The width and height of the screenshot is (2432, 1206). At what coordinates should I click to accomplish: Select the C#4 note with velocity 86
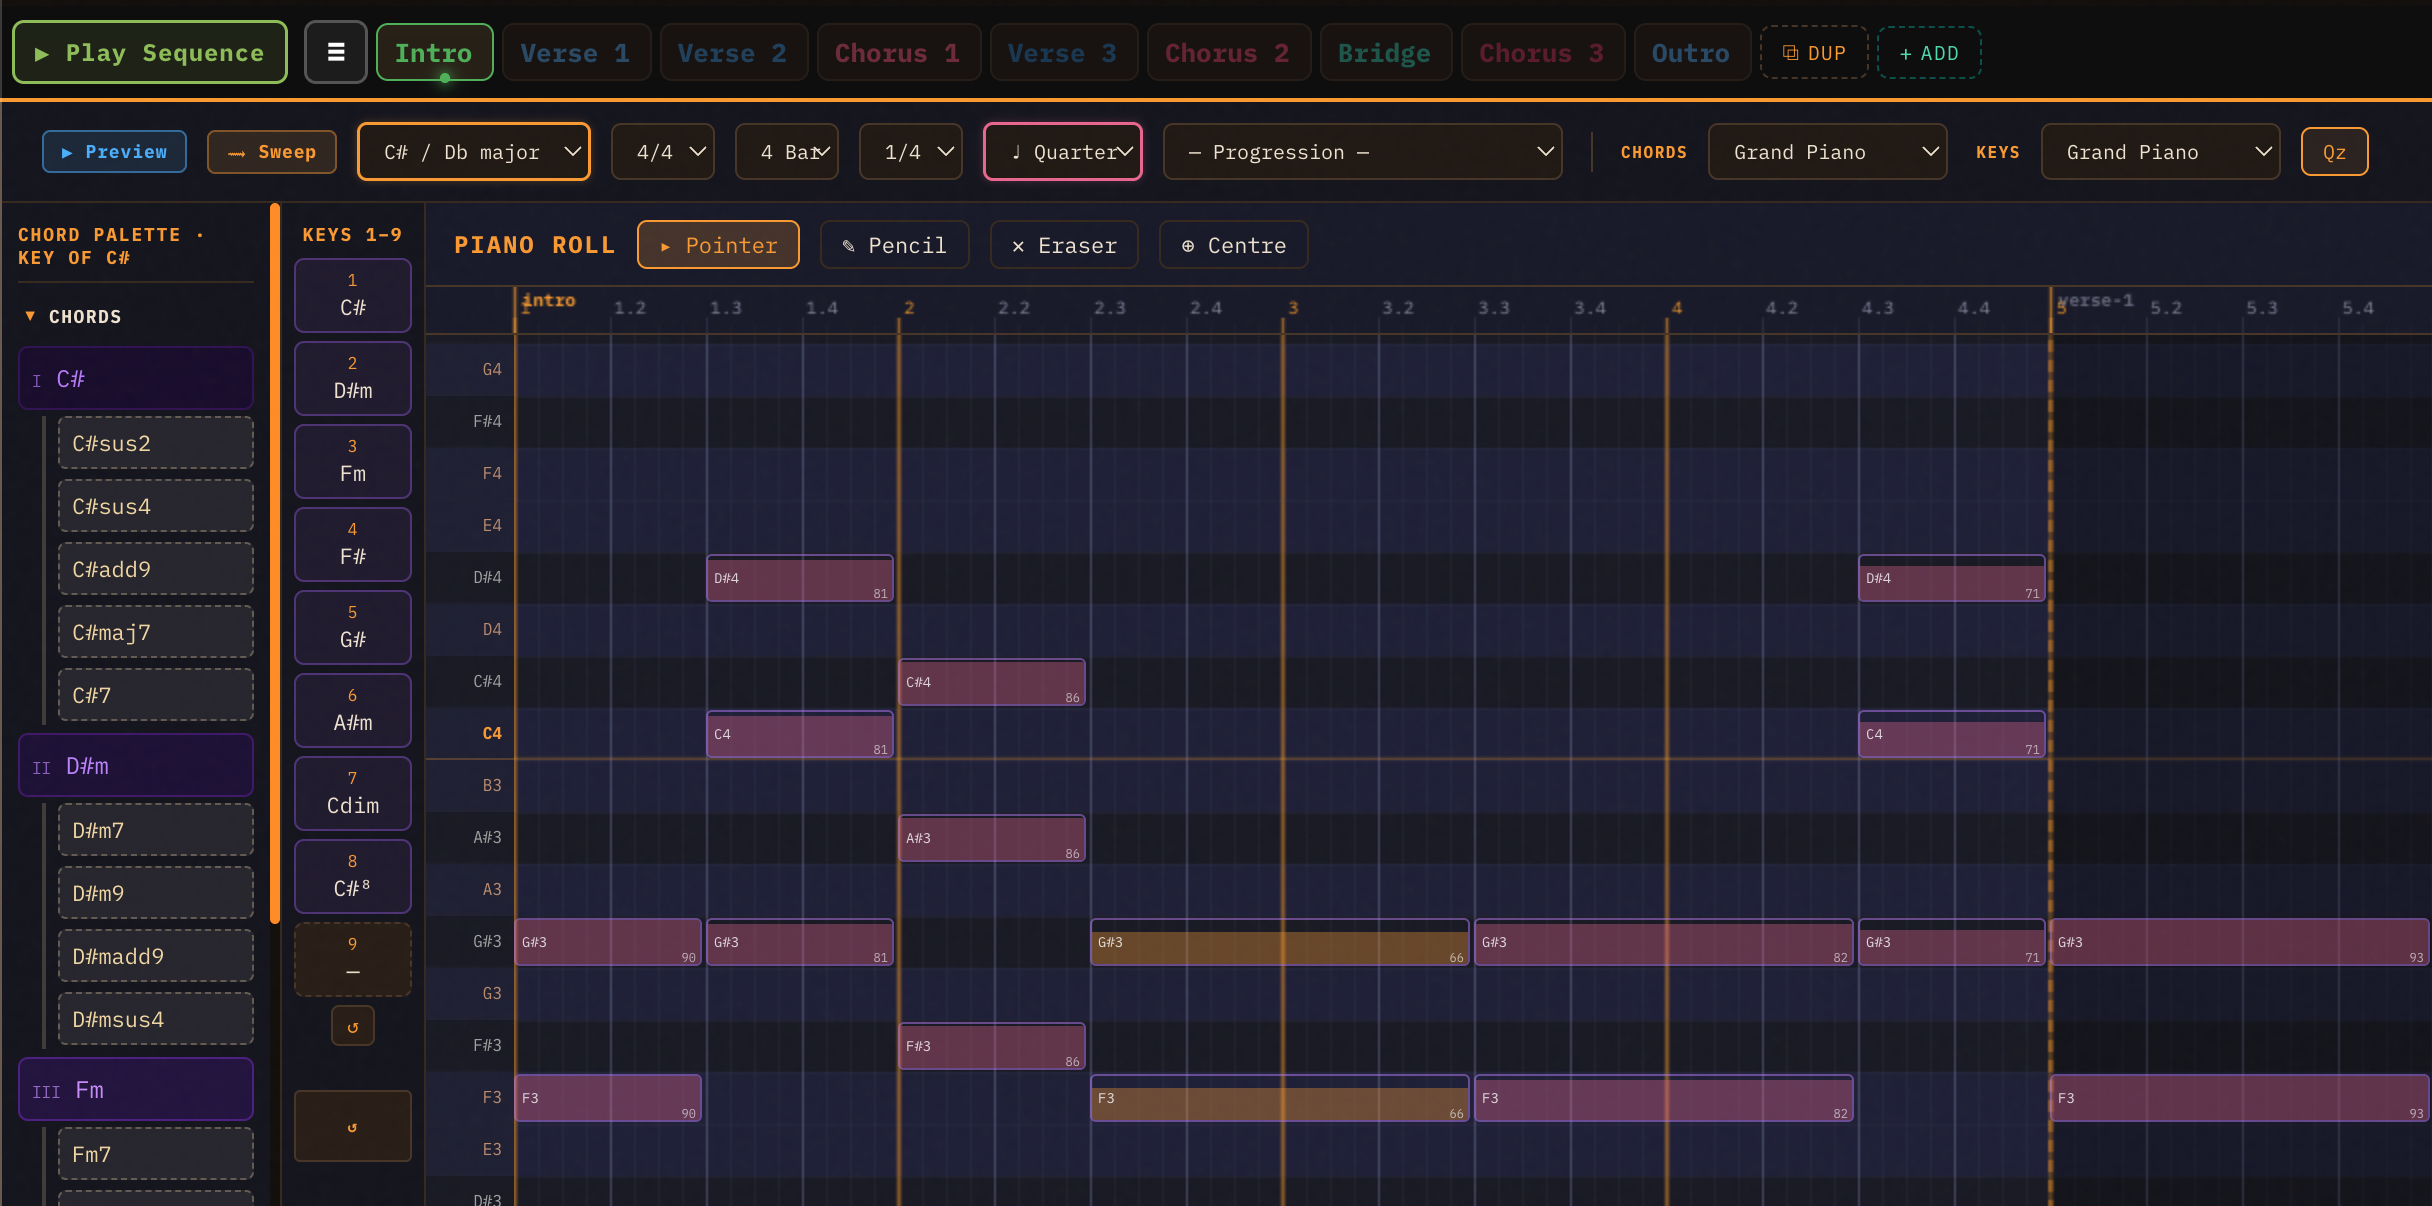coord(992,682)
